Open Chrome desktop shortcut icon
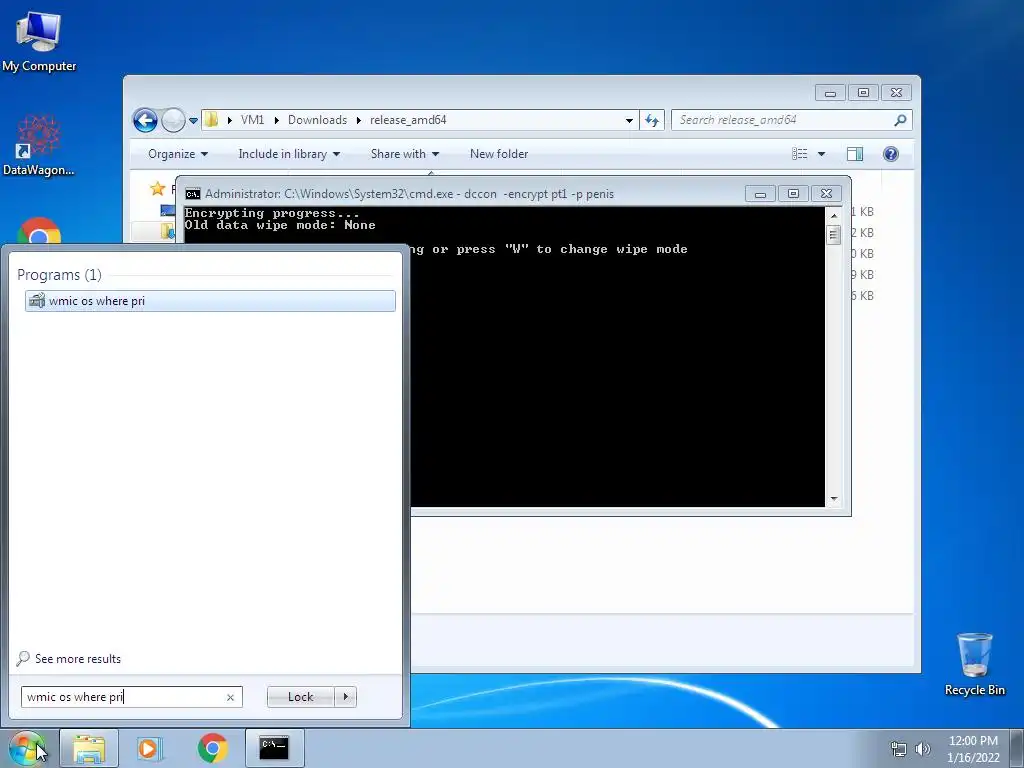The height and width of the screenshot is (768, 1024). click(x=39, y=232)
